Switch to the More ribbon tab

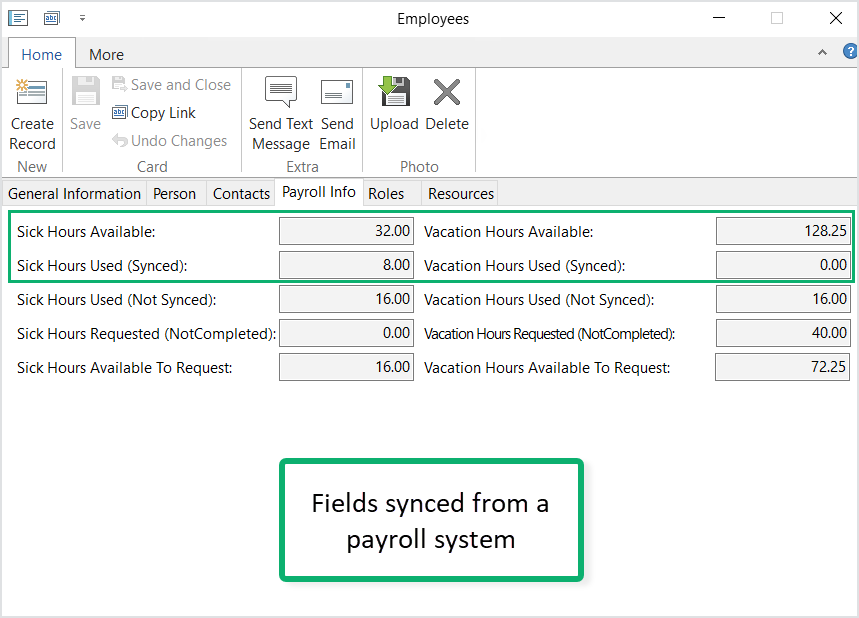(106, 55)
